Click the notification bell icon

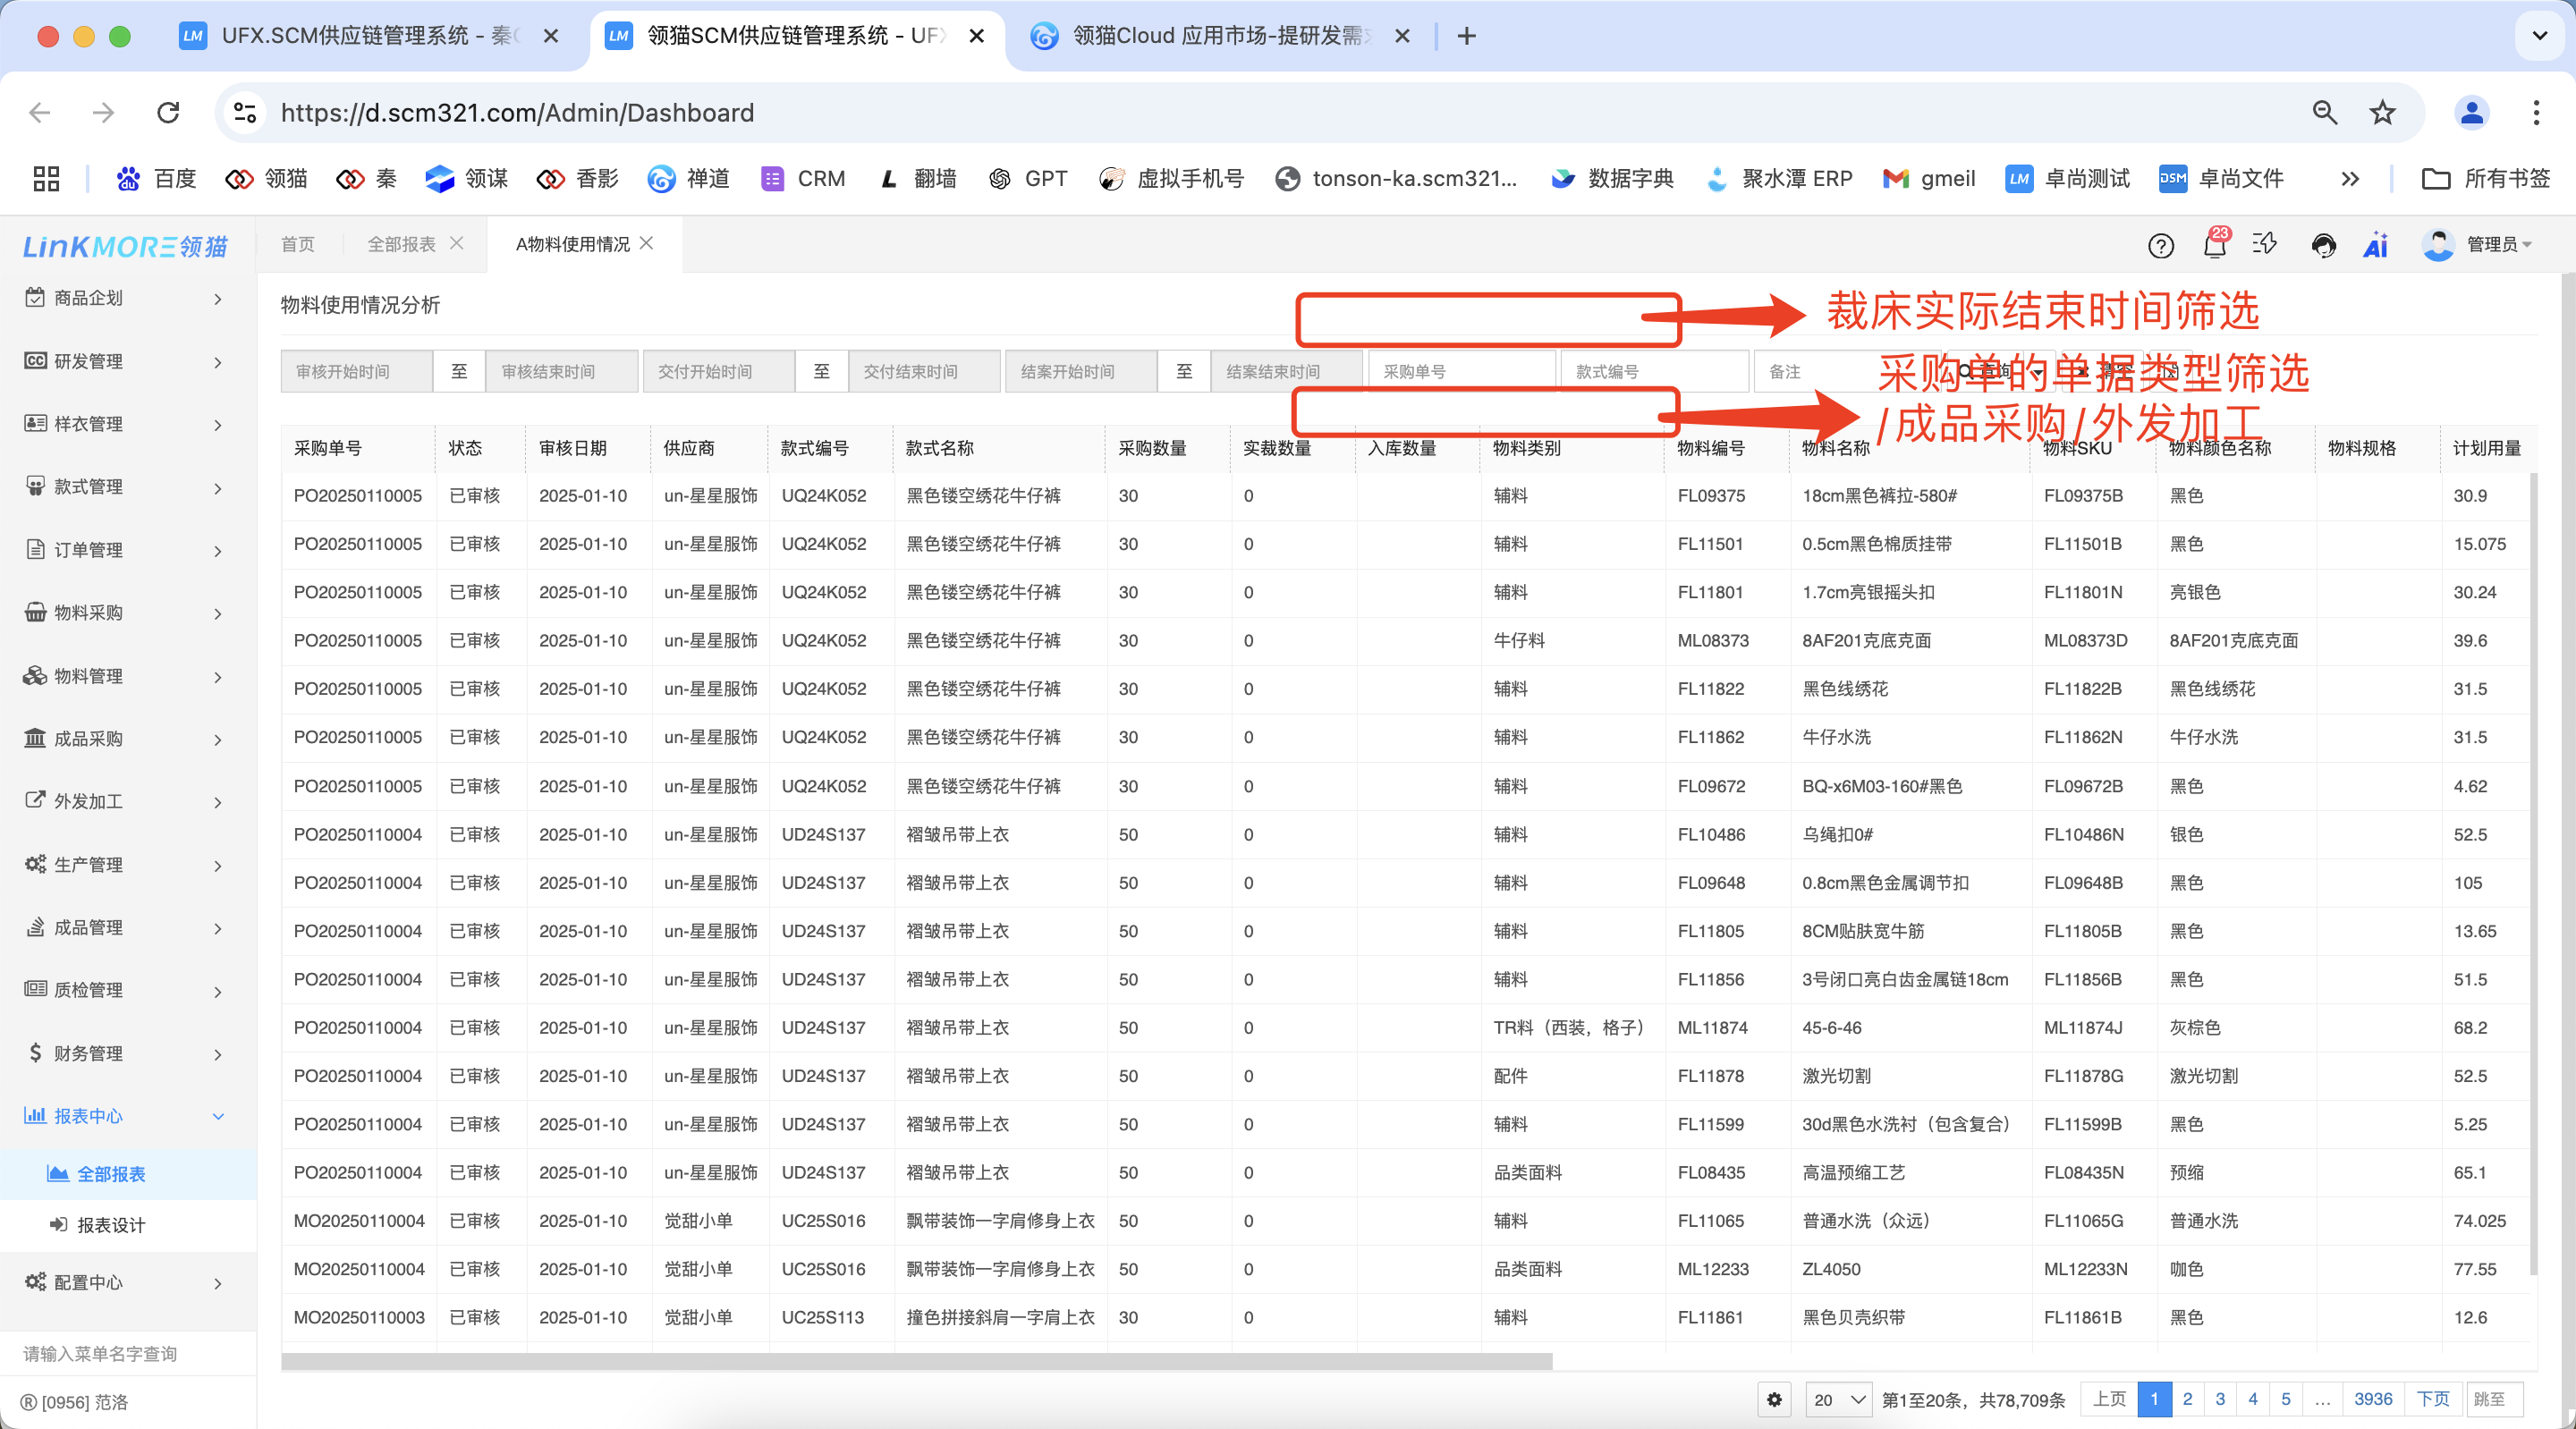(2214, 245)
